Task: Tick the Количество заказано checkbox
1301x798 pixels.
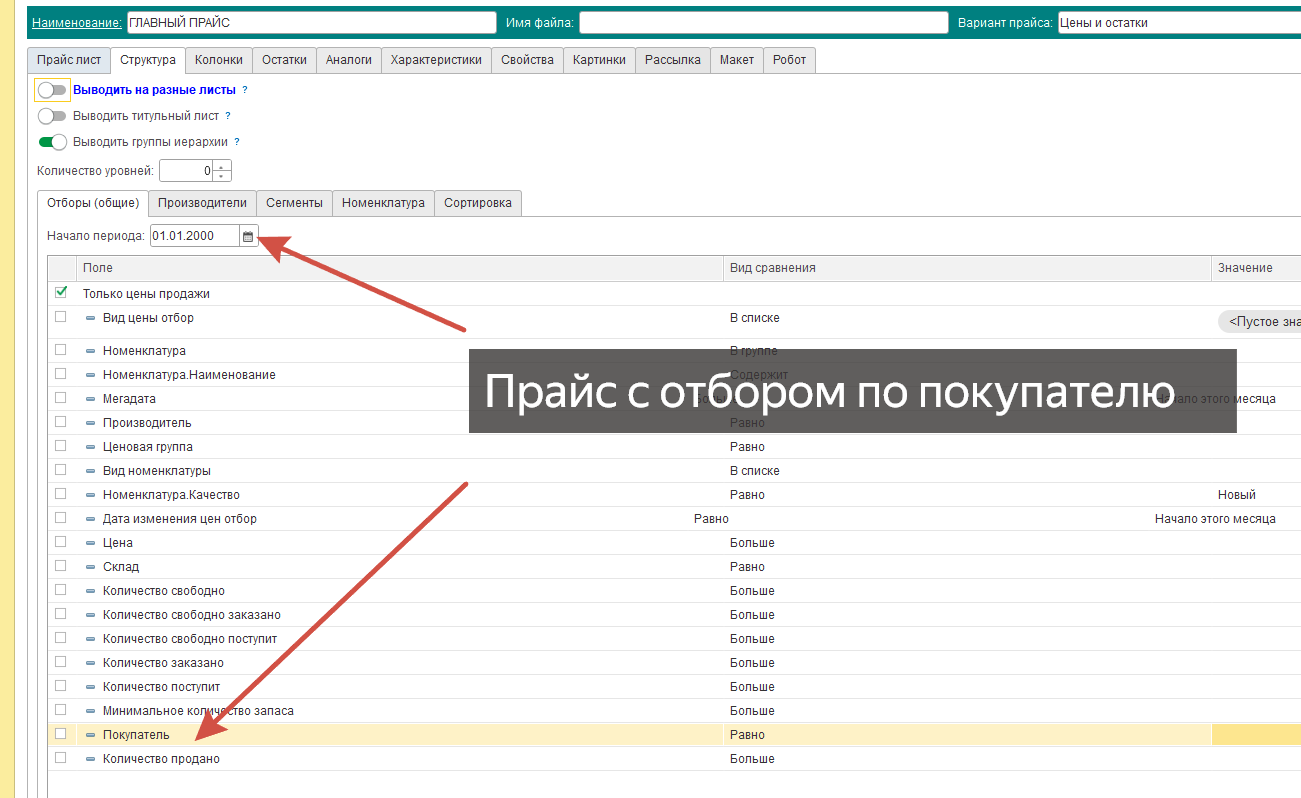Action: [x=61, y=662]
